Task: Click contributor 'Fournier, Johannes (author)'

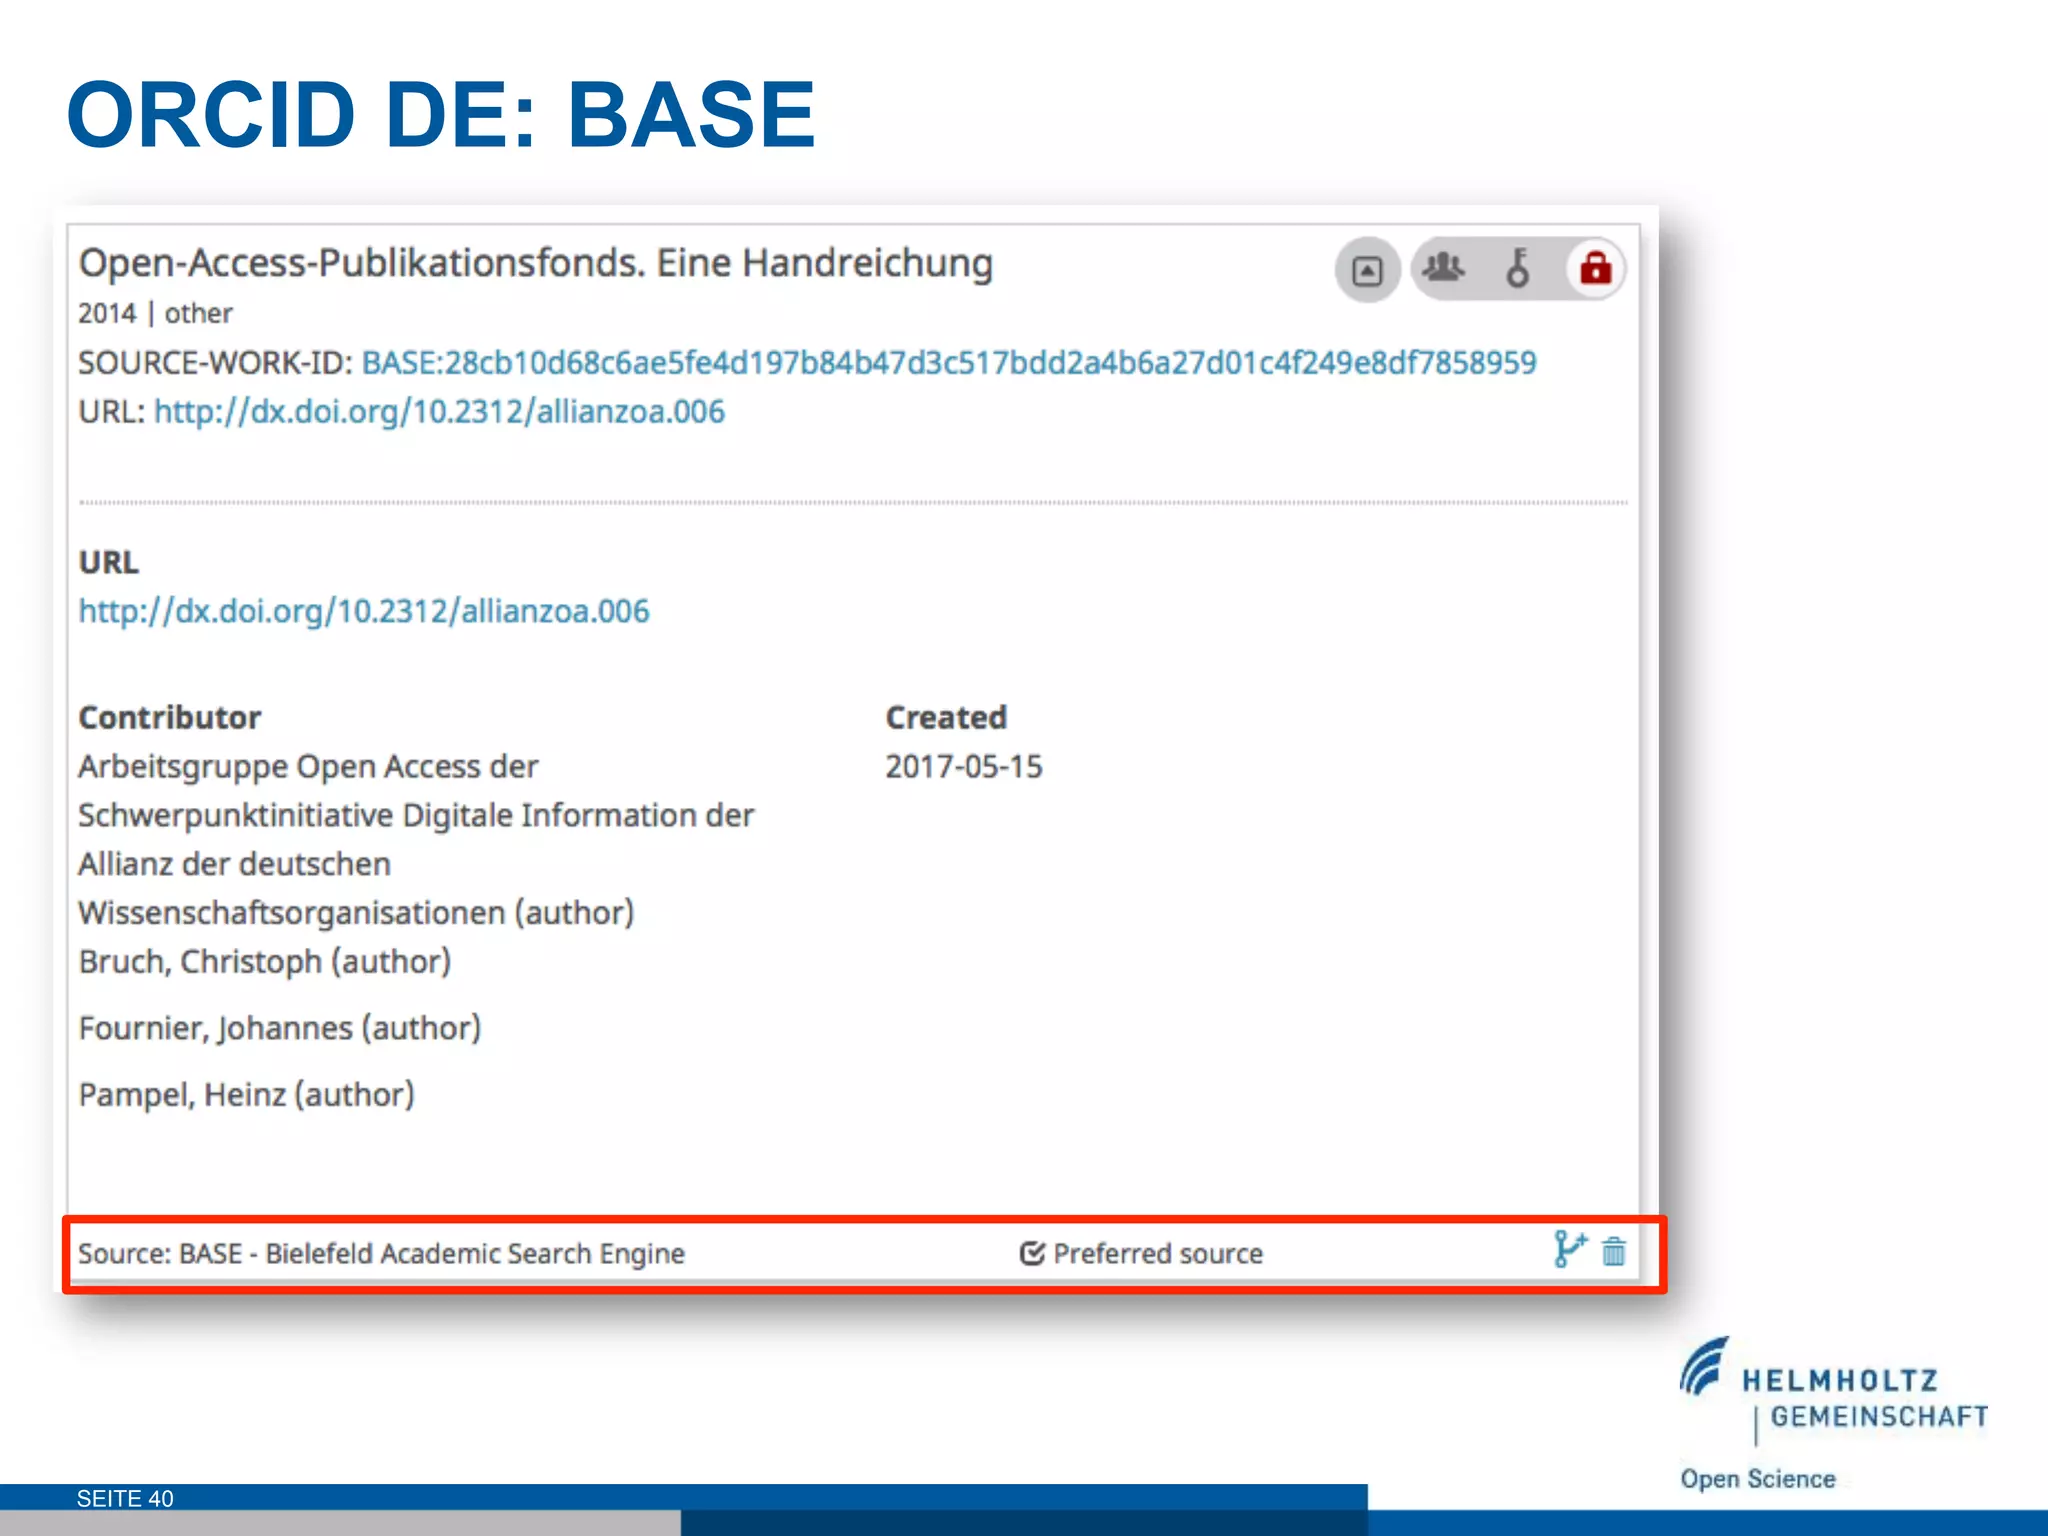Action: tap(280, 1028)
